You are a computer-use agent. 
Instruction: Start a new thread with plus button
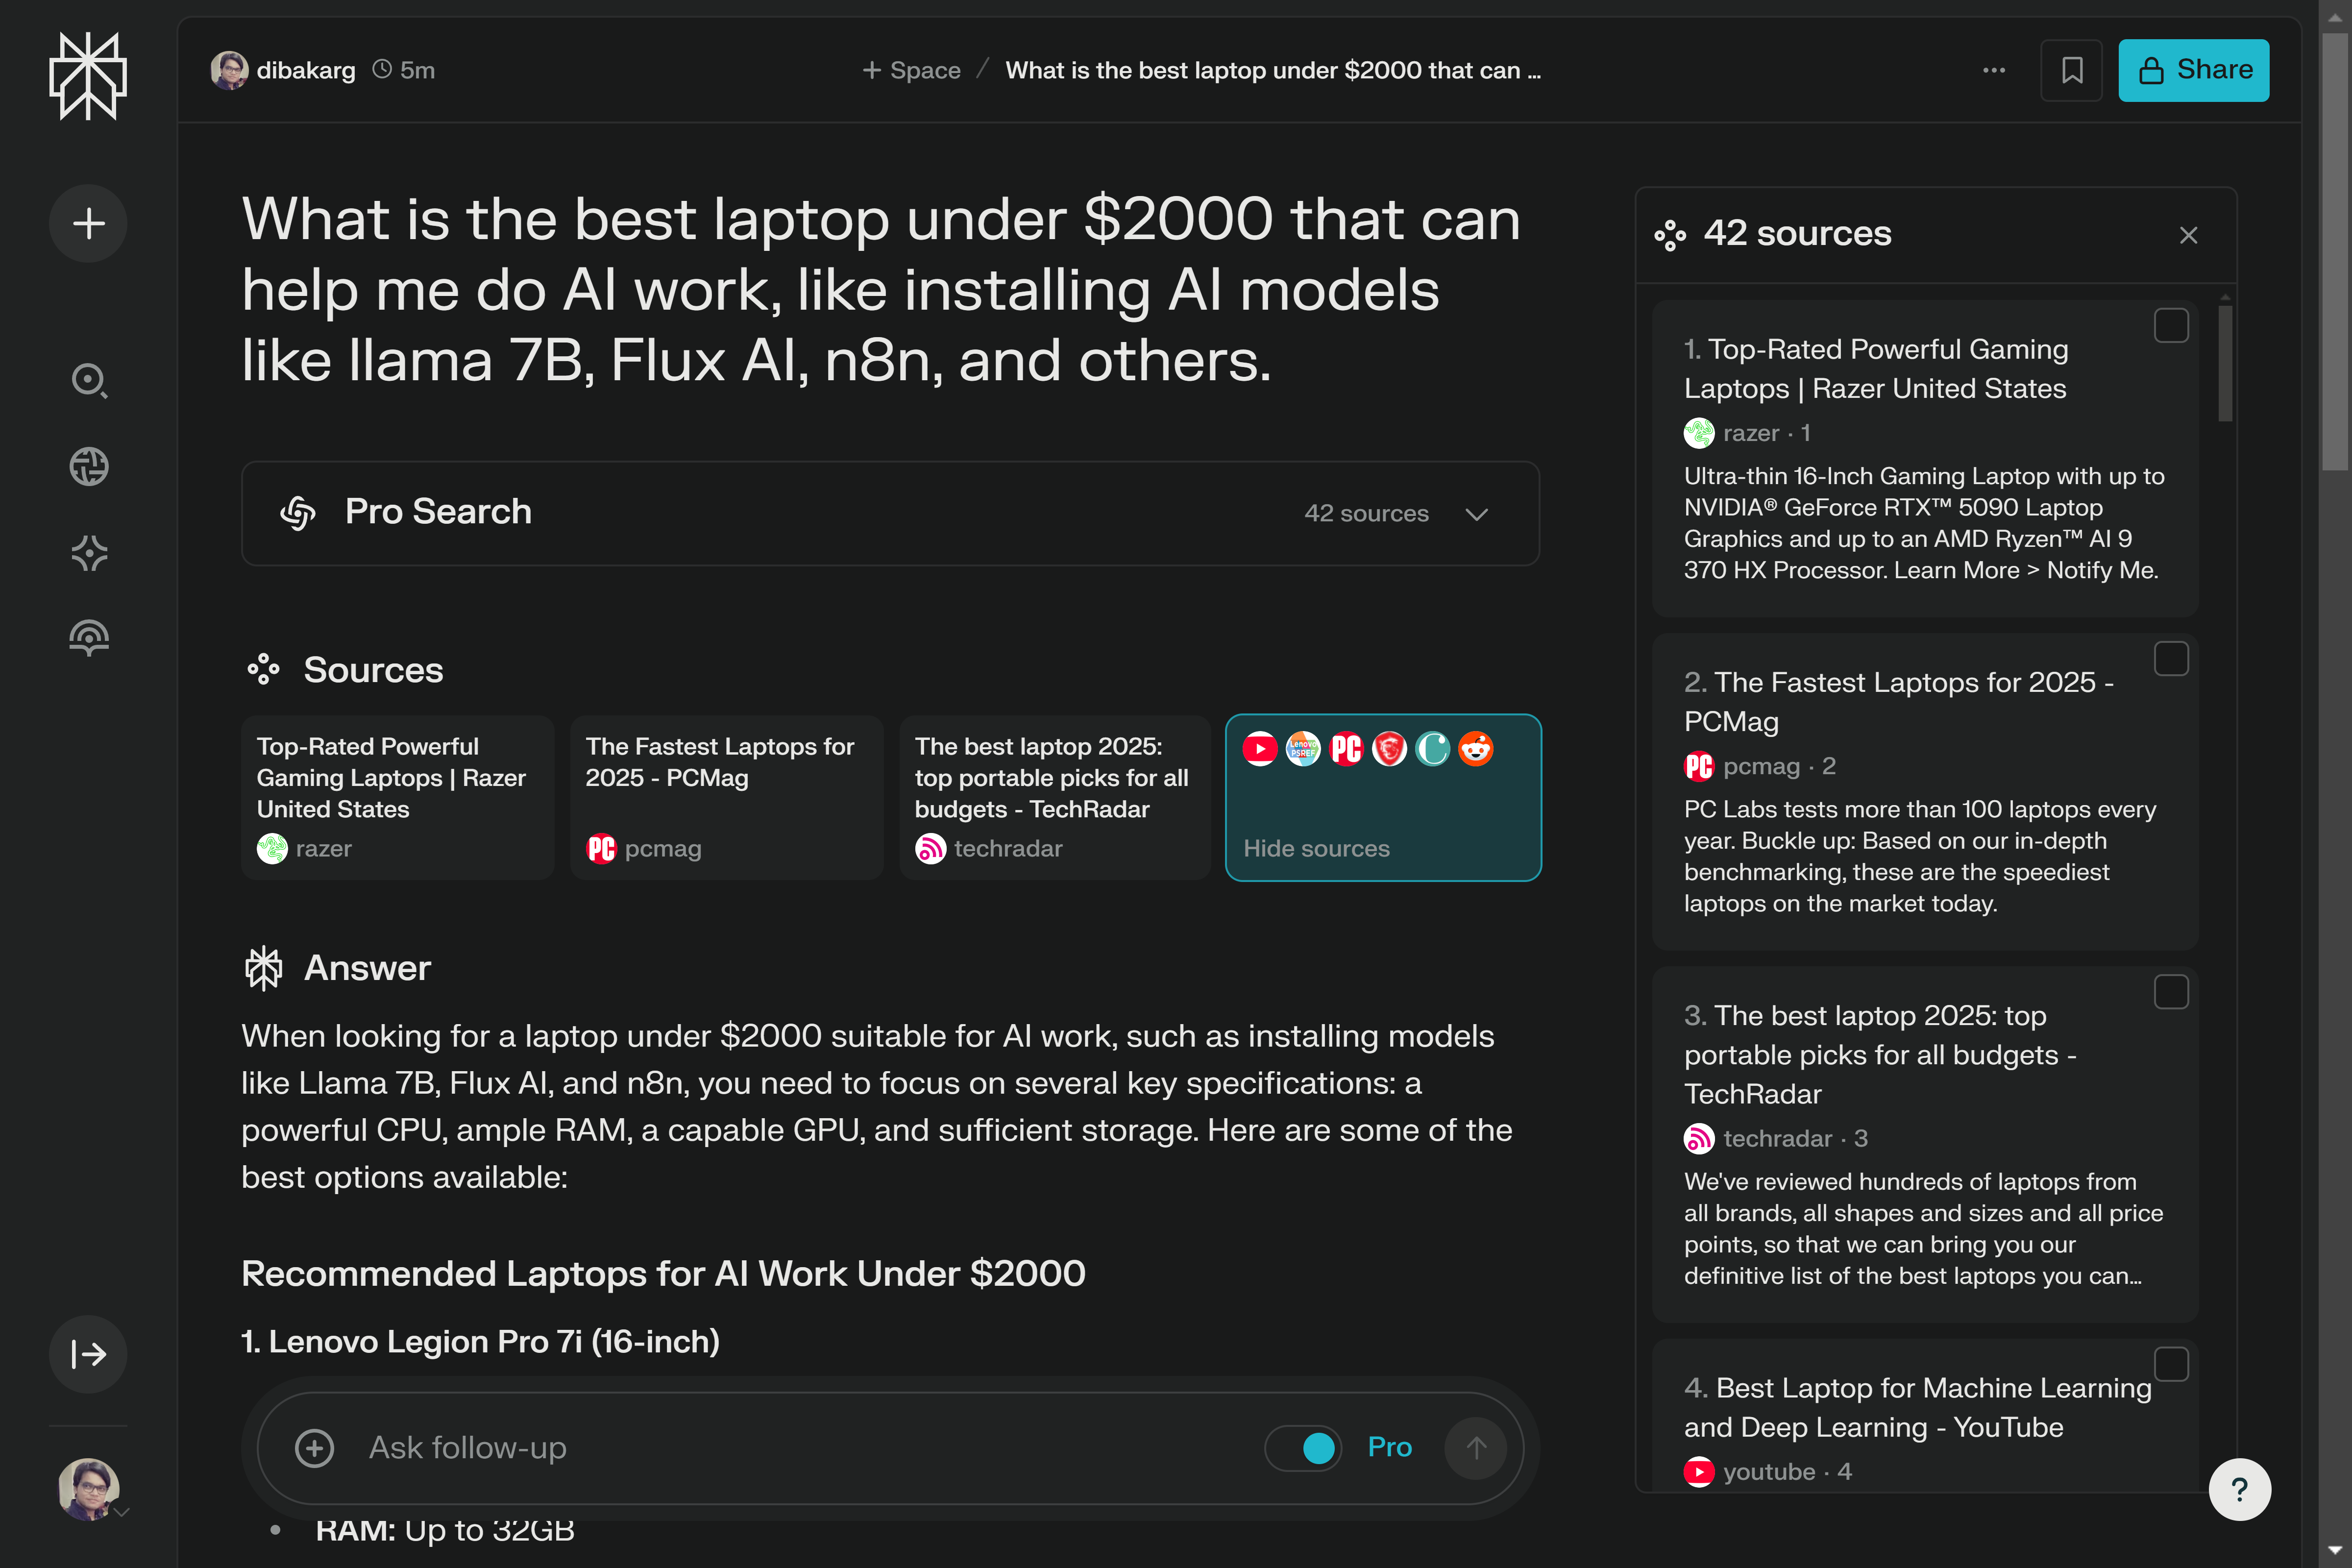coord(88,223)
